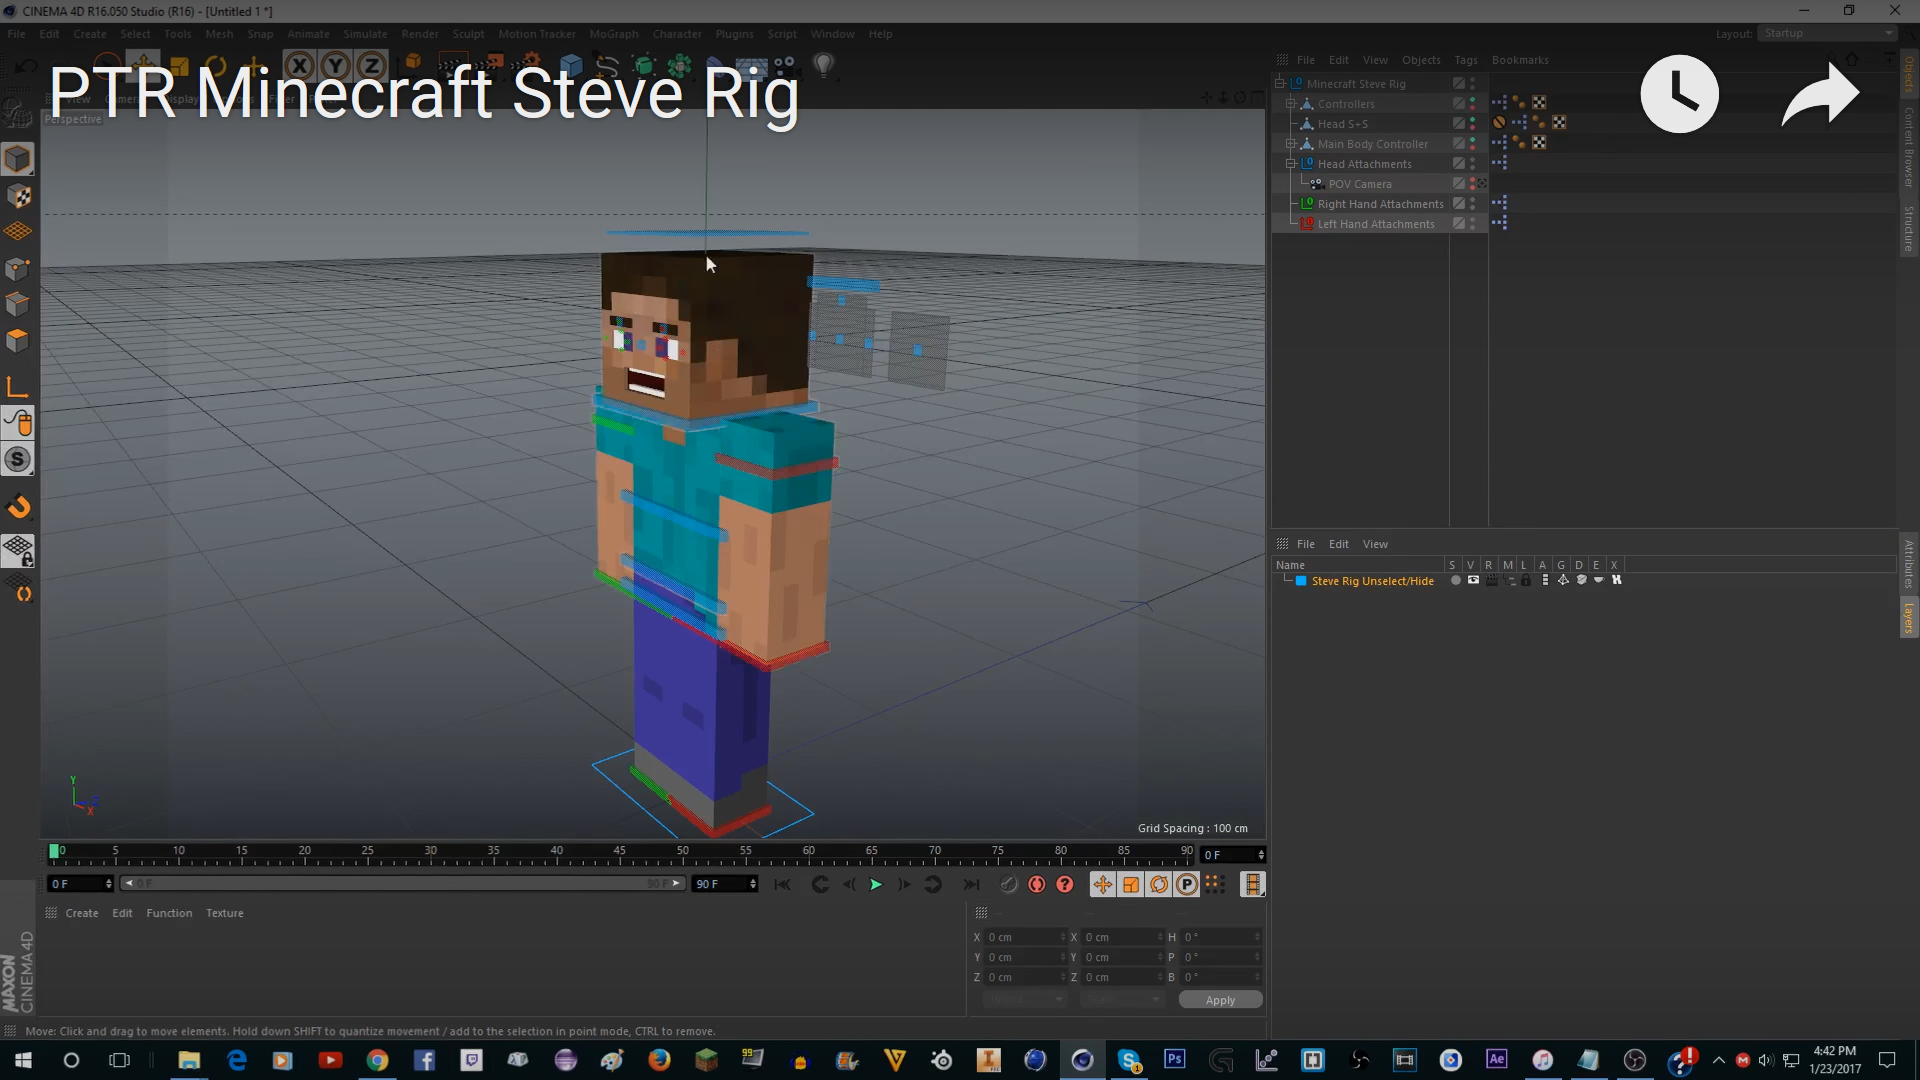Select XPresso tag on Right Hand Attachments
The height and width of the screenshot is (1080, 1920).
tap(1499, 203)
